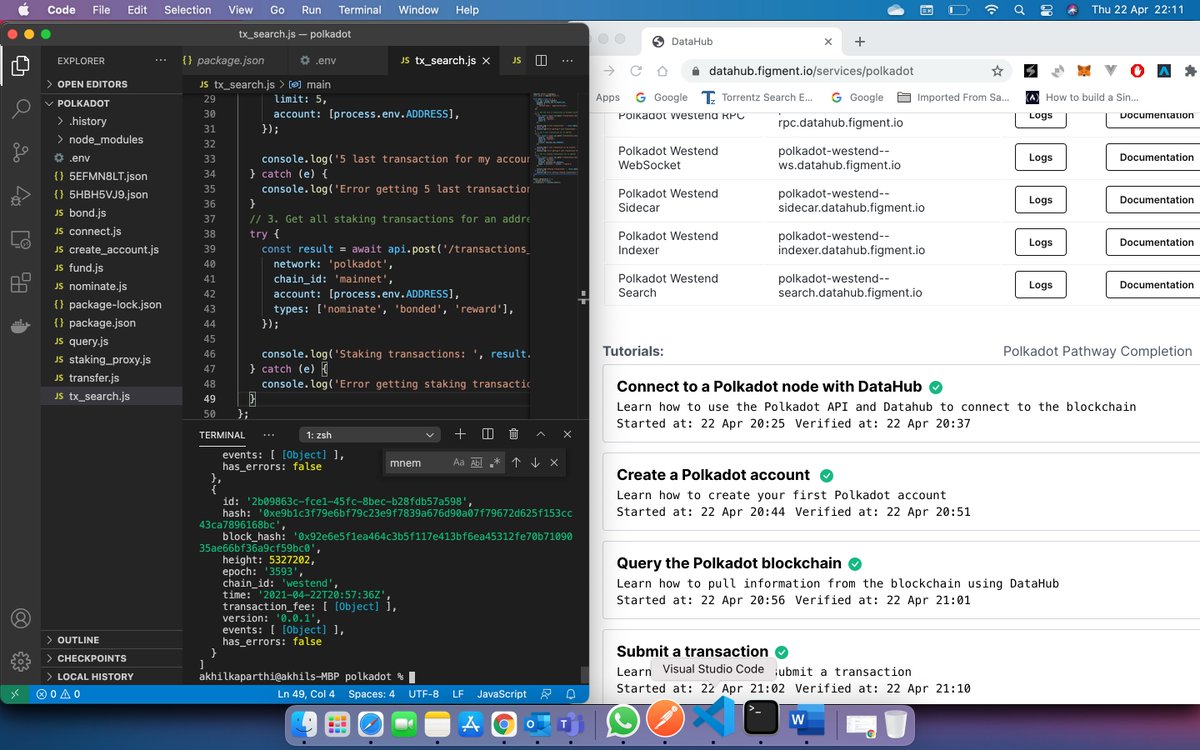Click the MetaMask fox extension icon
This screenshot has width=1200, height=750.
coord(1085,71)
